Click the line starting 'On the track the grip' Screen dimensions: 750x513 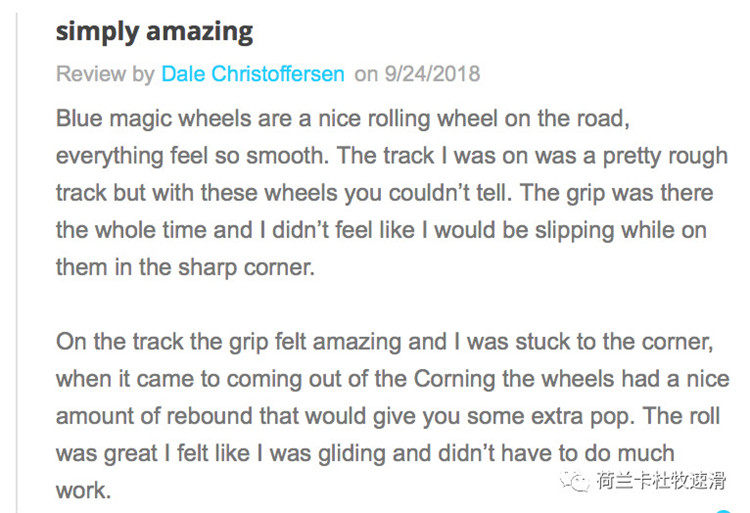tap(385, 342)
